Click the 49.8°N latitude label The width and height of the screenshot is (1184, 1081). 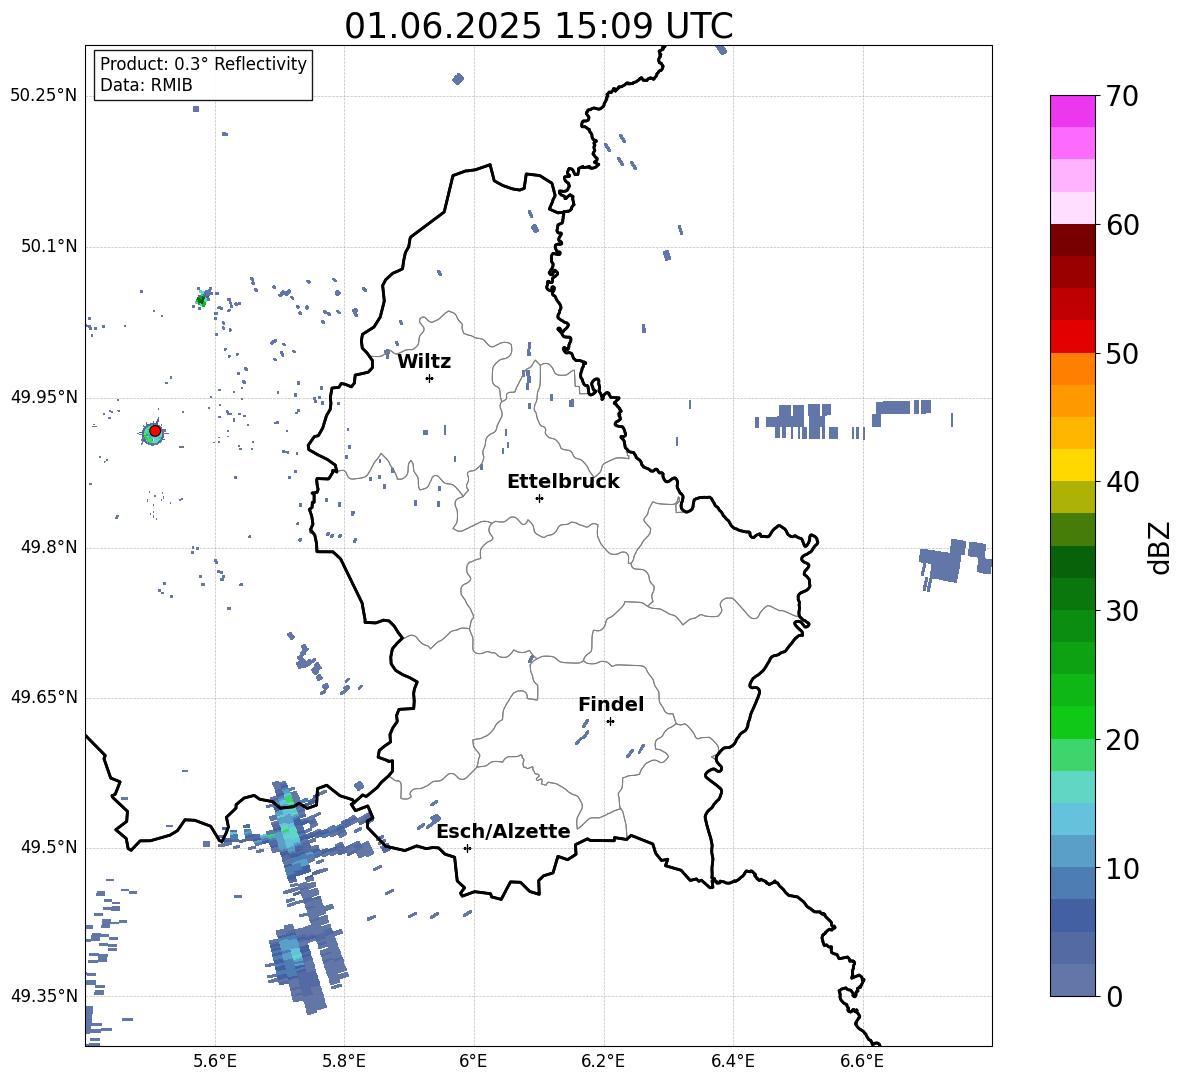coord(49,547)
